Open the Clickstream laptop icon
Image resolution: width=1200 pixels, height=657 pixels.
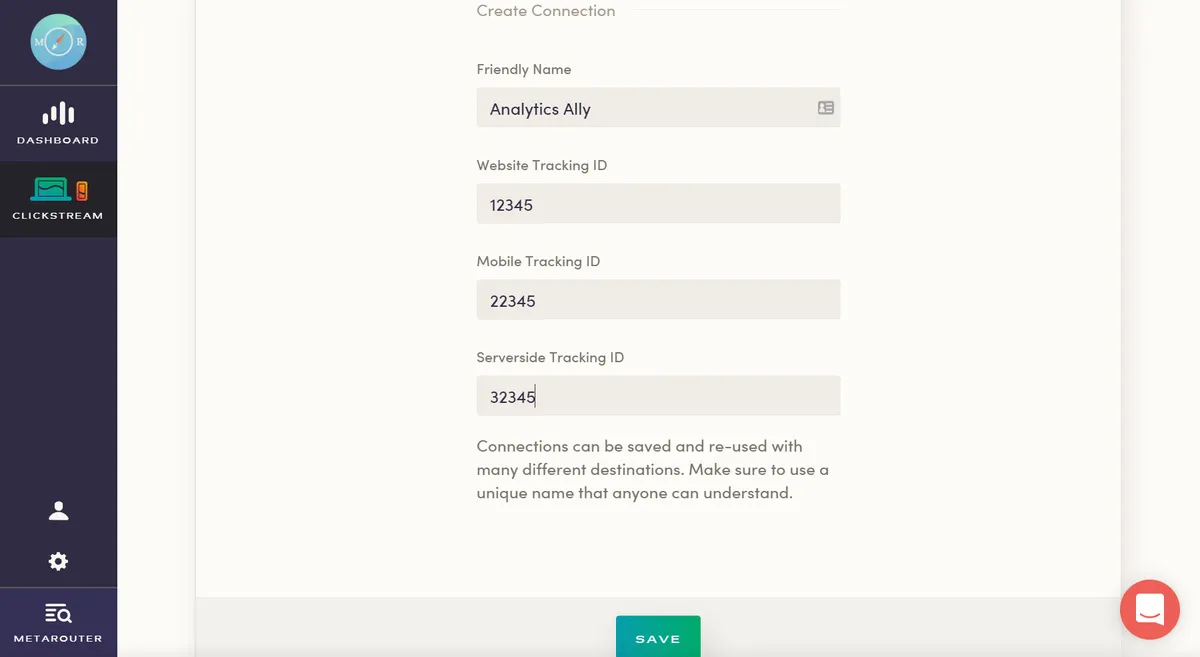[51, 189]
